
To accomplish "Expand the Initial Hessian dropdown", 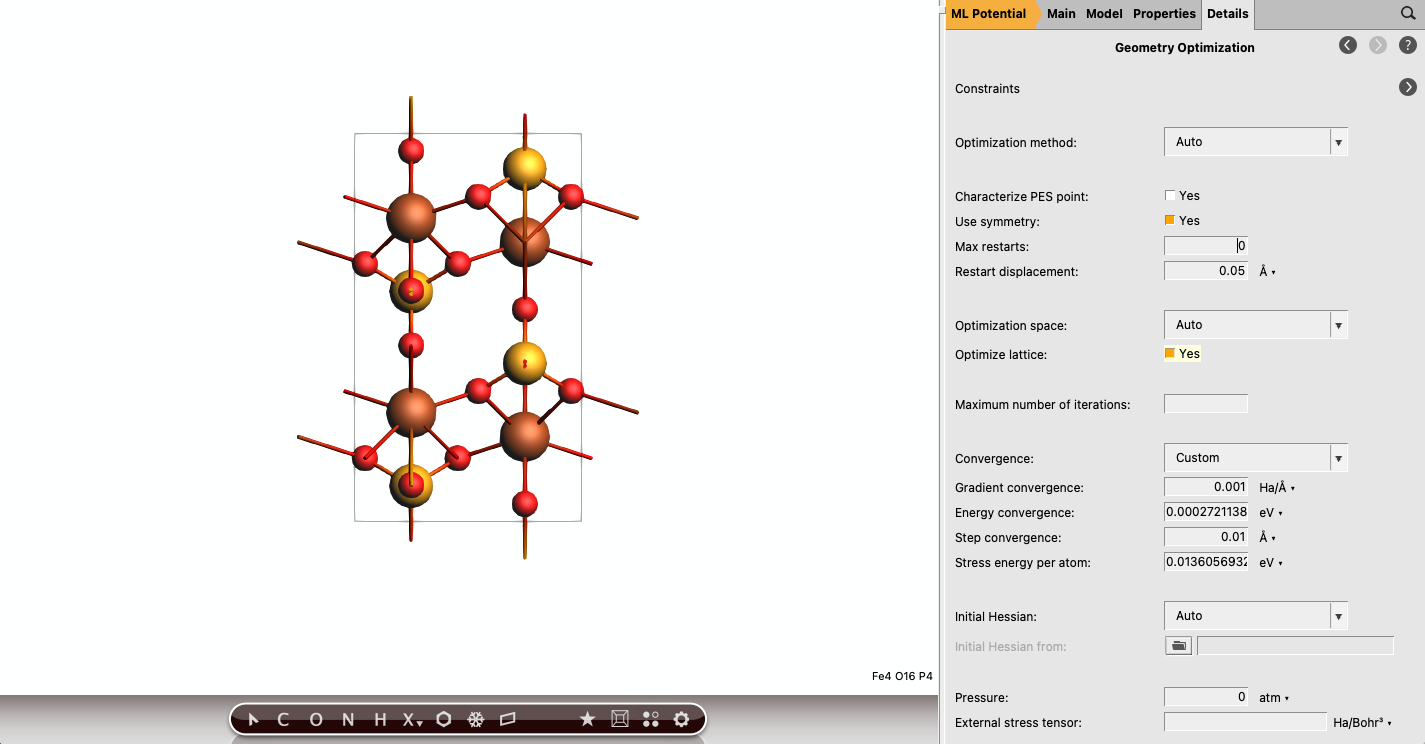I will pos(1255,616).
